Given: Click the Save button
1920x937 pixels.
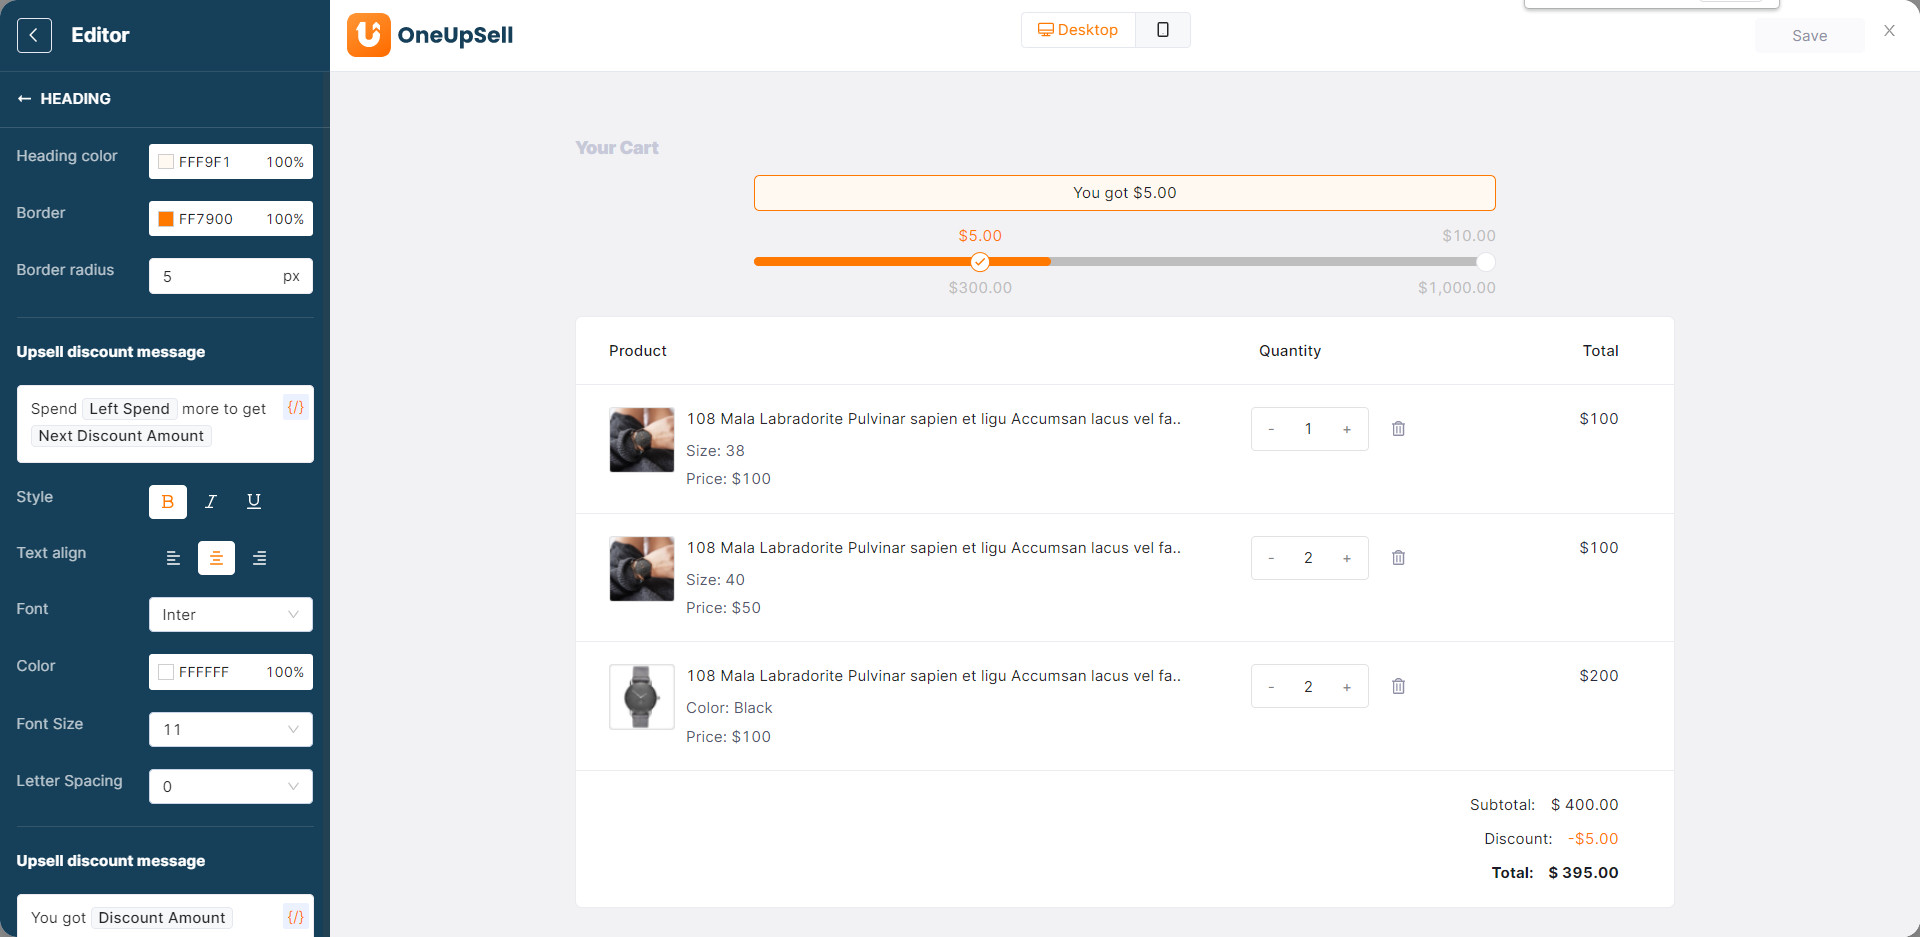Looking at the screenshot, I should 1809,36.
